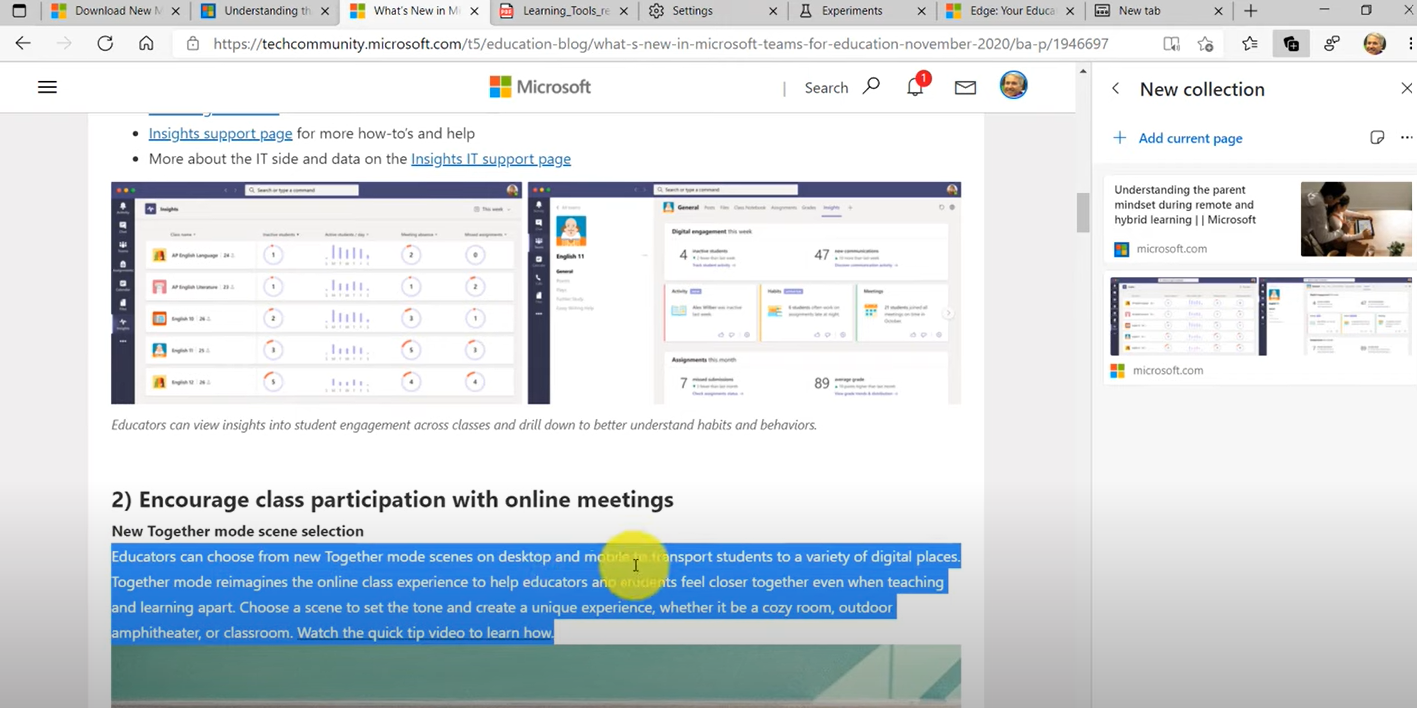
Task: Open the Microsoft site hamburger menu
Action: 47,87
